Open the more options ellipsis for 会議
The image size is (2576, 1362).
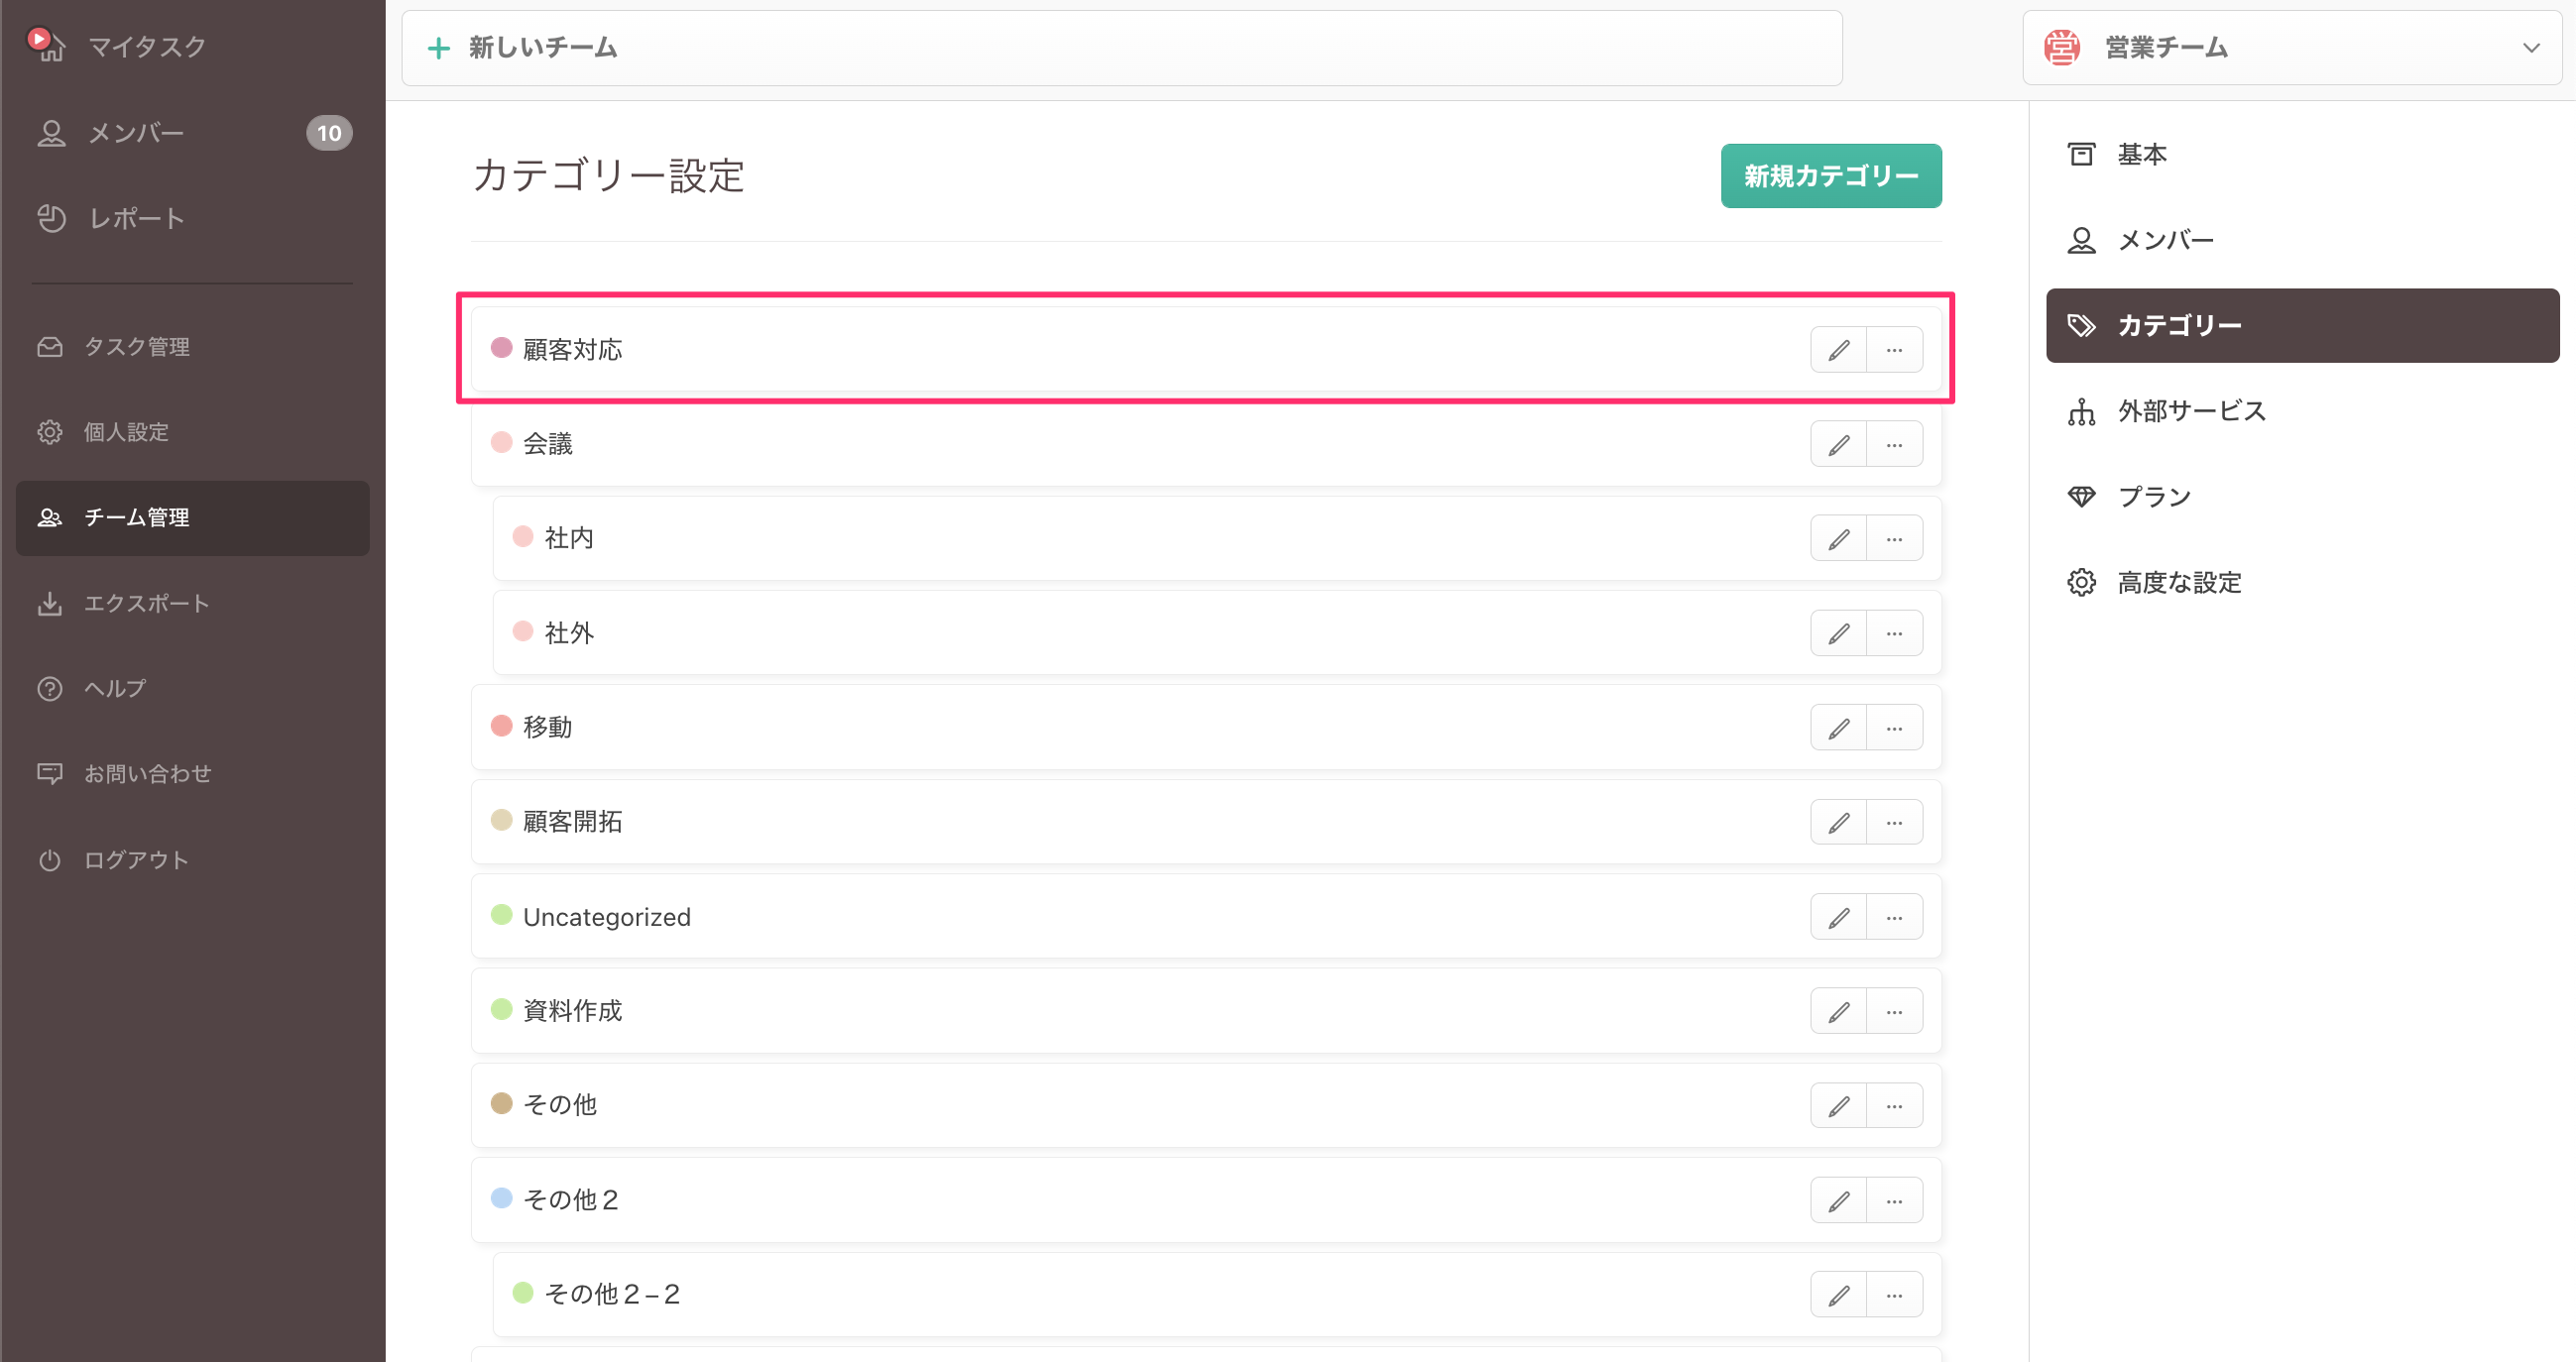pos(1894,445)
